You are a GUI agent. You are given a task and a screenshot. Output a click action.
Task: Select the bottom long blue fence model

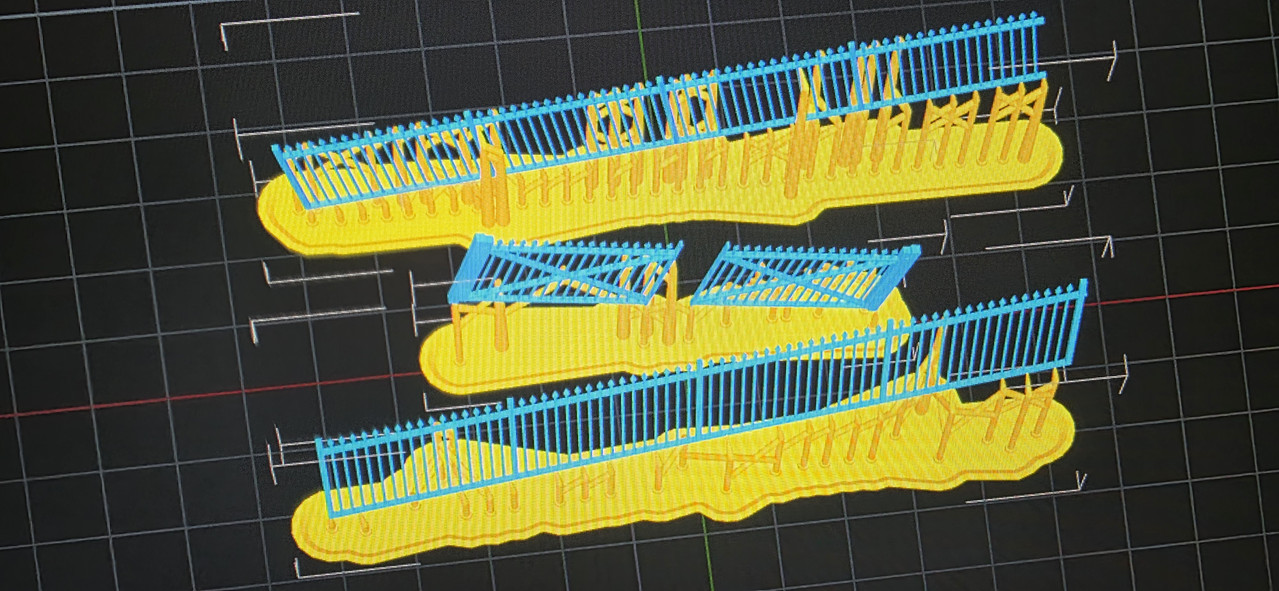700,400
